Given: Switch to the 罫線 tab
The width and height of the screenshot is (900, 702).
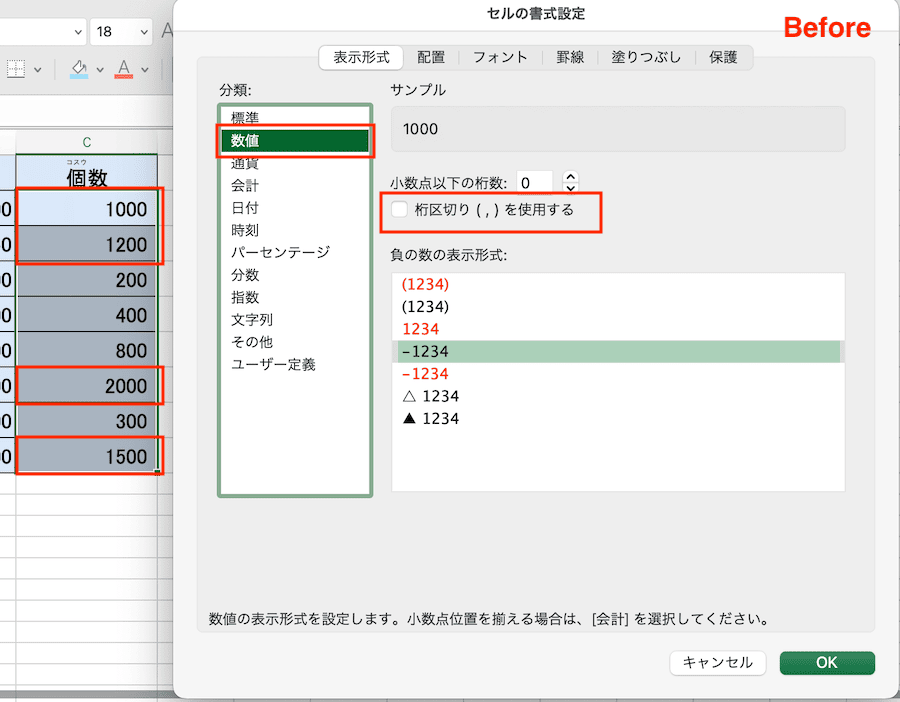Looking at the screenshot, I should (570, 57).
